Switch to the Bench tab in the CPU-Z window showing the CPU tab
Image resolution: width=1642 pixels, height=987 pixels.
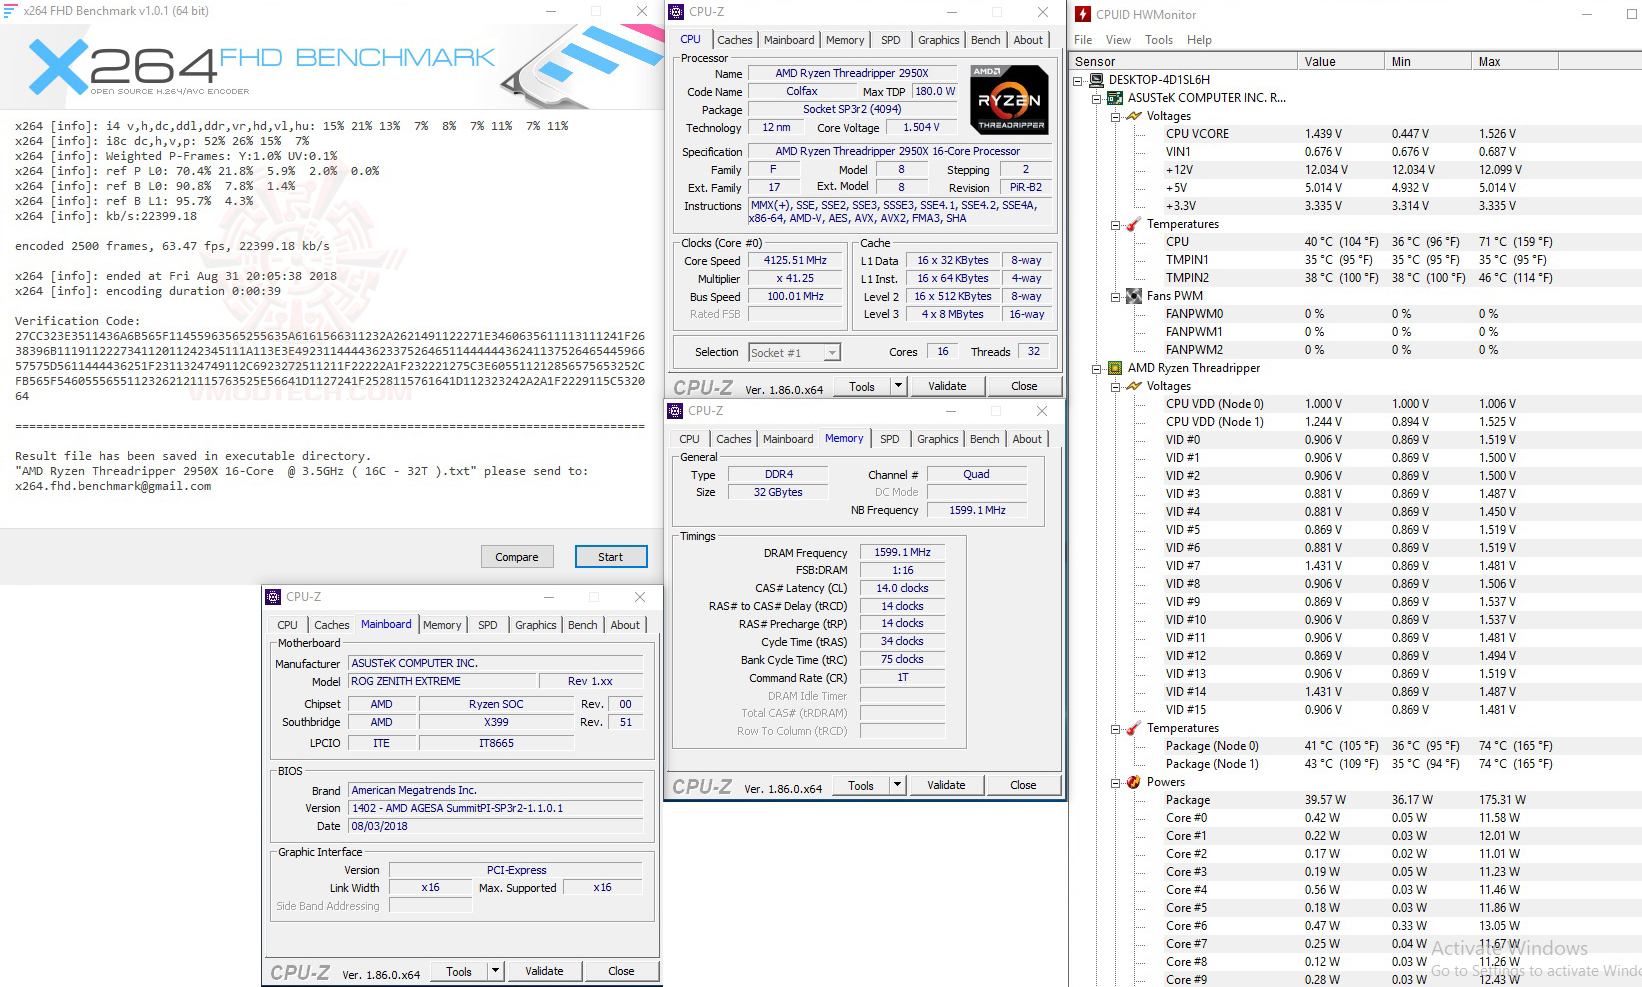(985, 40)
